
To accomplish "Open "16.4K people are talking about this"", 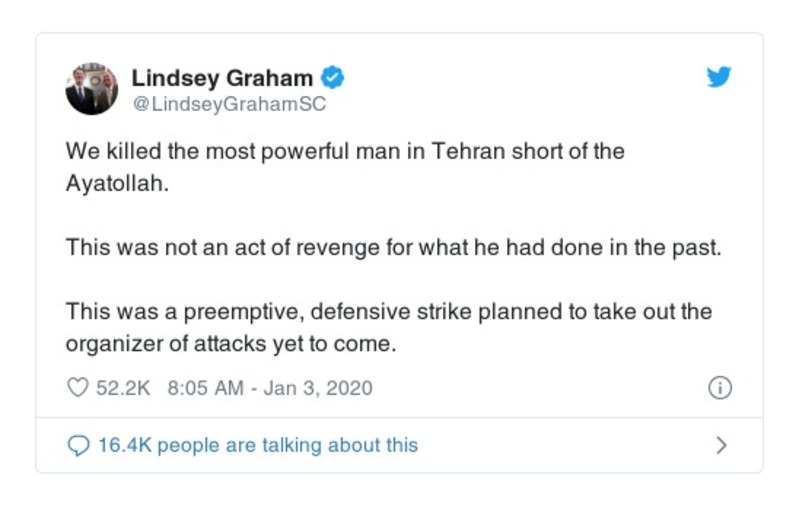I will tap(257, 445).
